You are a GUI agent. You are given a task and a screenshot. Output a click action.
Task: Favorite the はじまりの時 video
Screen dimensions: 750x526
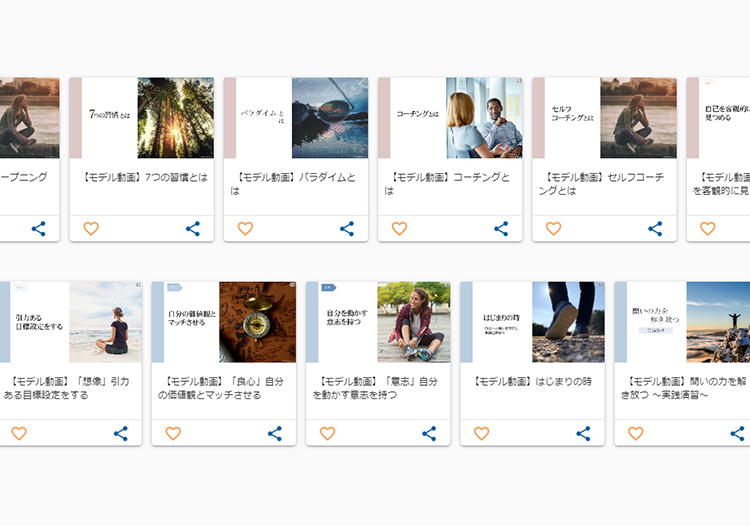pyautogui.click(x=481, y=433)
